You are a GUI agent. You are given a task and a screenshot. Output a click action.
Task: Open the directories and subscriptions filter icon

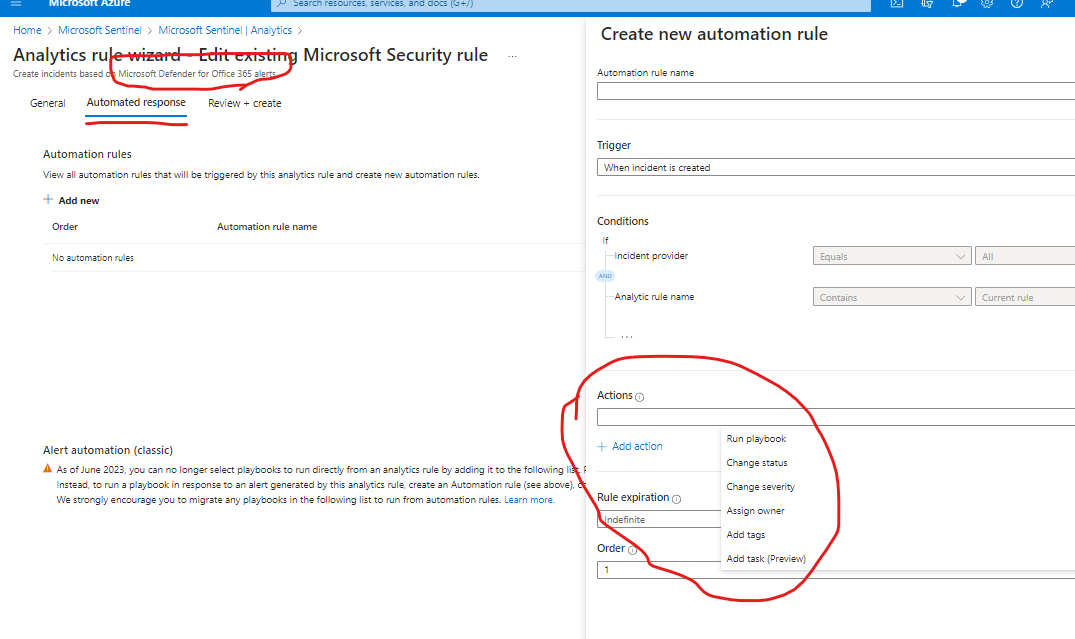point(927,3)
